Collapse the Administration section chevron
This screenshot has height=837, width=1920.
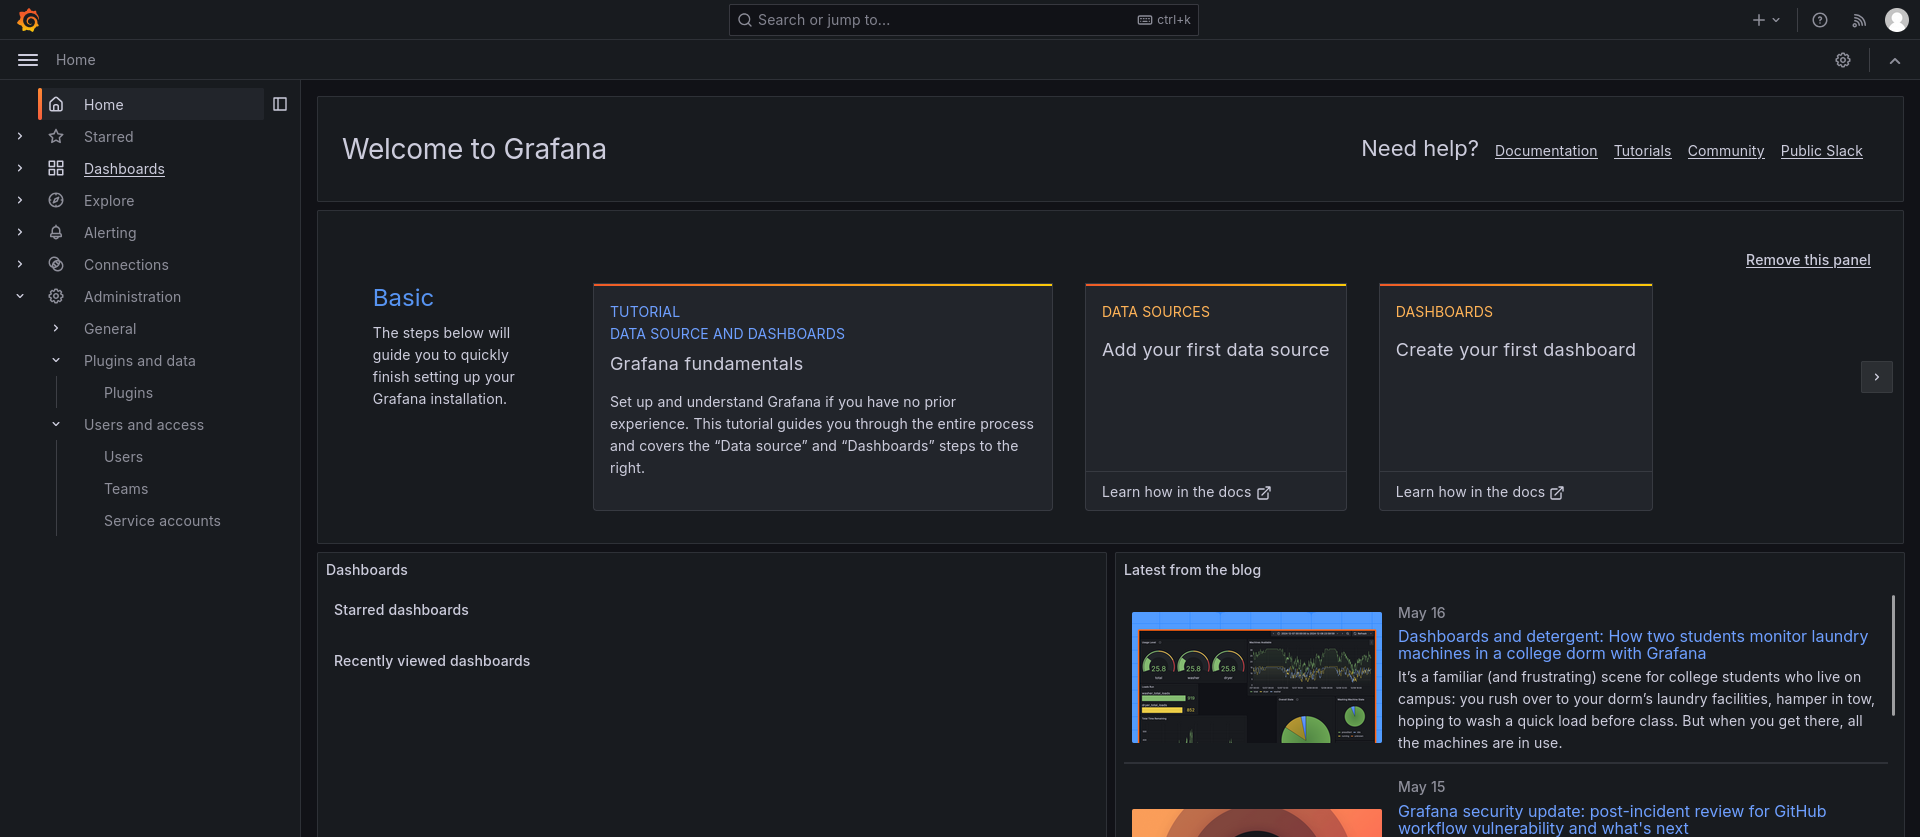(20, 296)
